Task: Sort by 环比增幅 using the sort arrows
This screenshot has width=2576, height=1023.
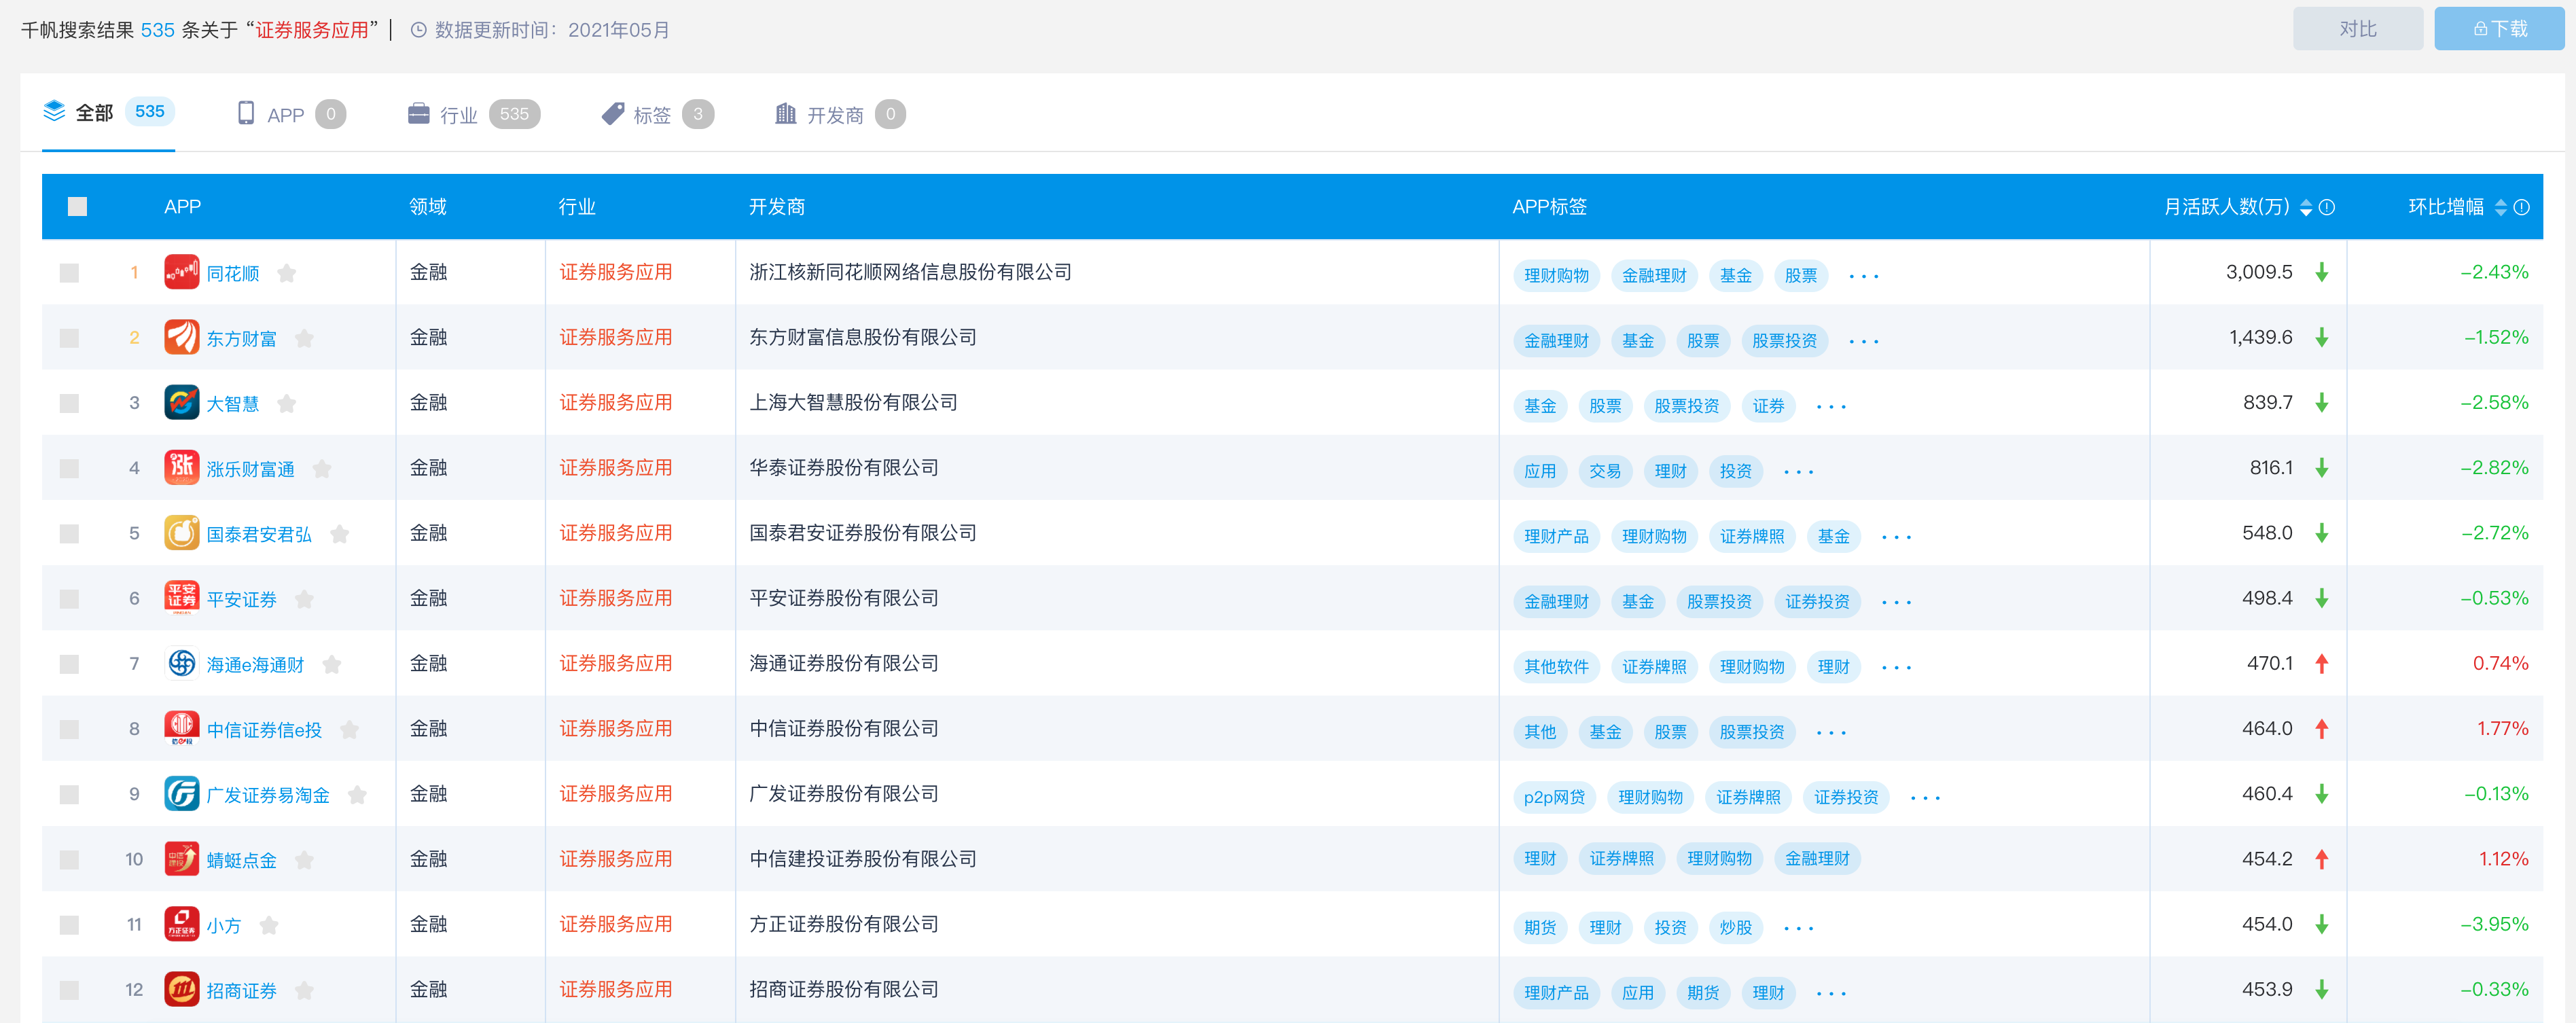Action: 2501,207
